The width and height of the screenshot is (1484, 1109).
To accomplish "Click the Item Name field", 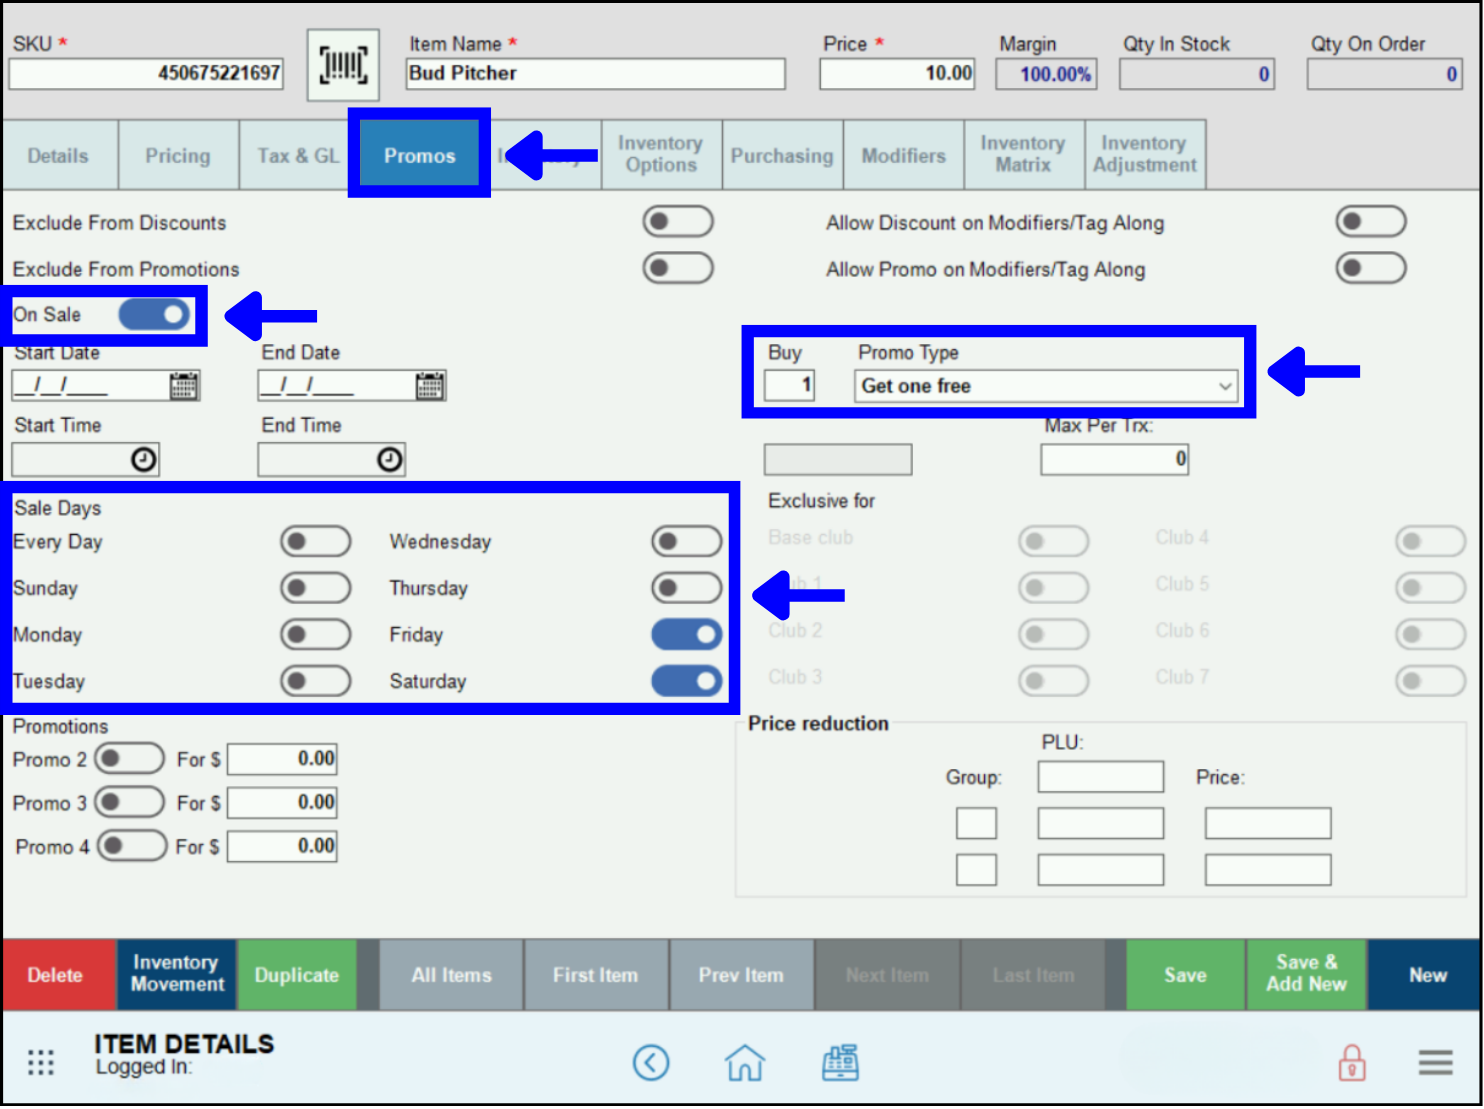I will [596, 74].
